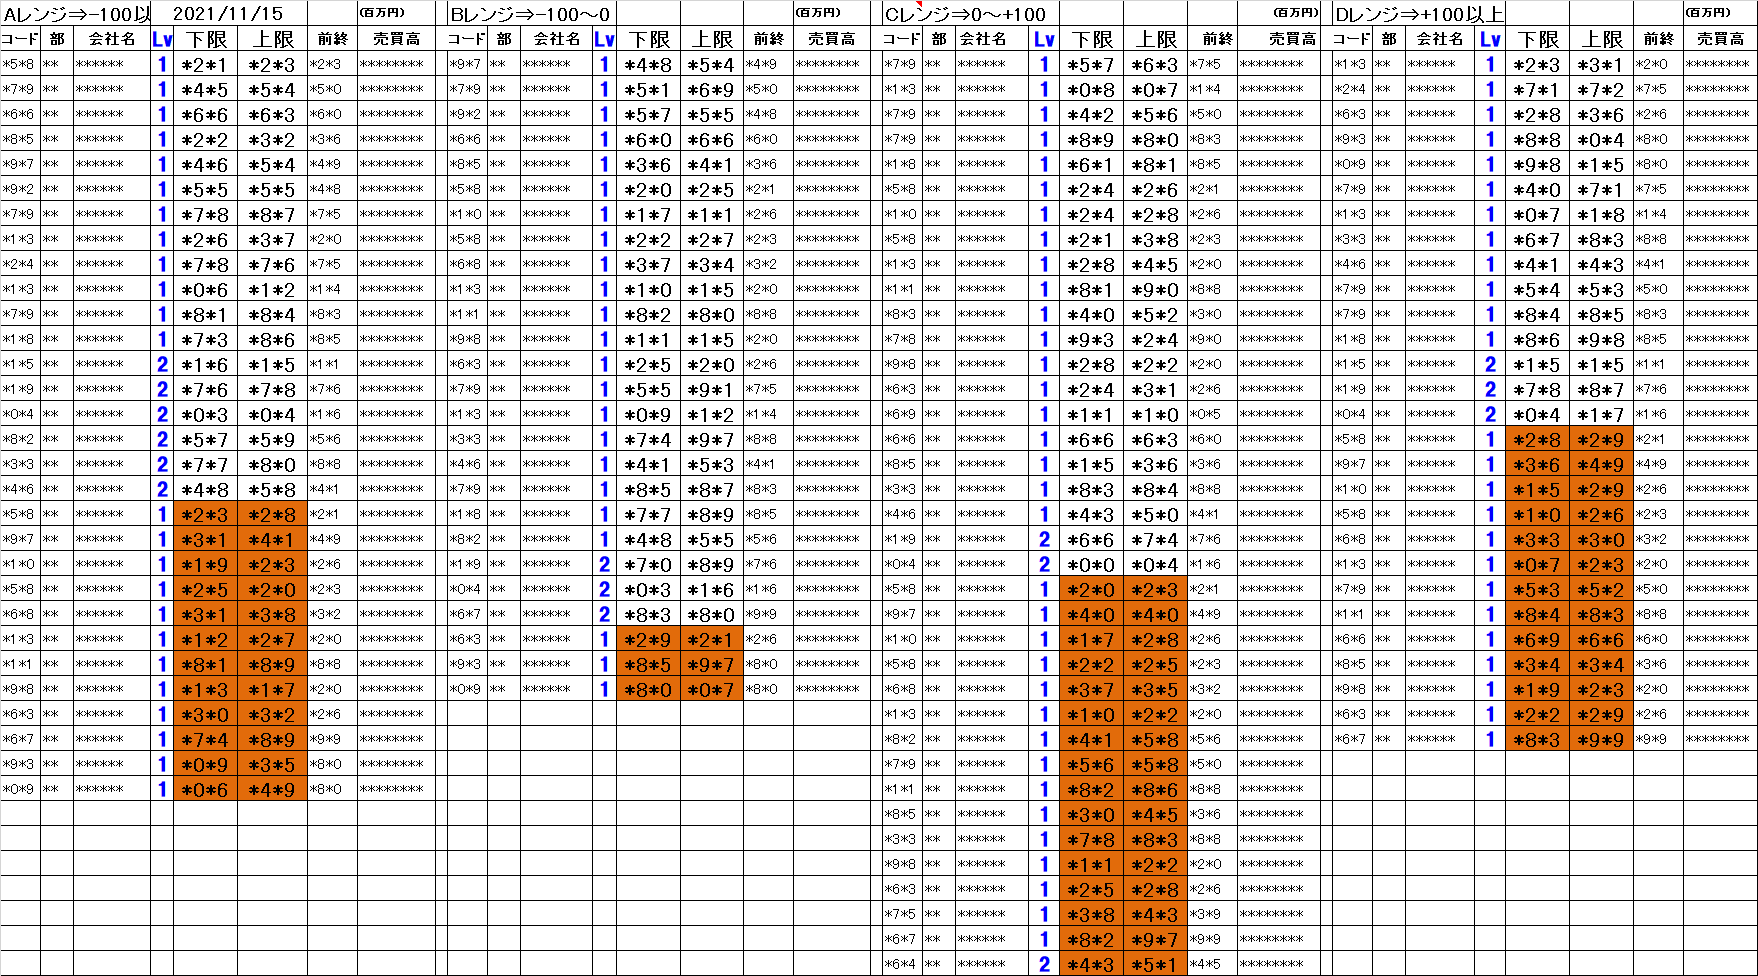1758x976 pixels.
Task: Click orange Dレンジ 下限 cell *6*9
Action: tap(1538, 639)
